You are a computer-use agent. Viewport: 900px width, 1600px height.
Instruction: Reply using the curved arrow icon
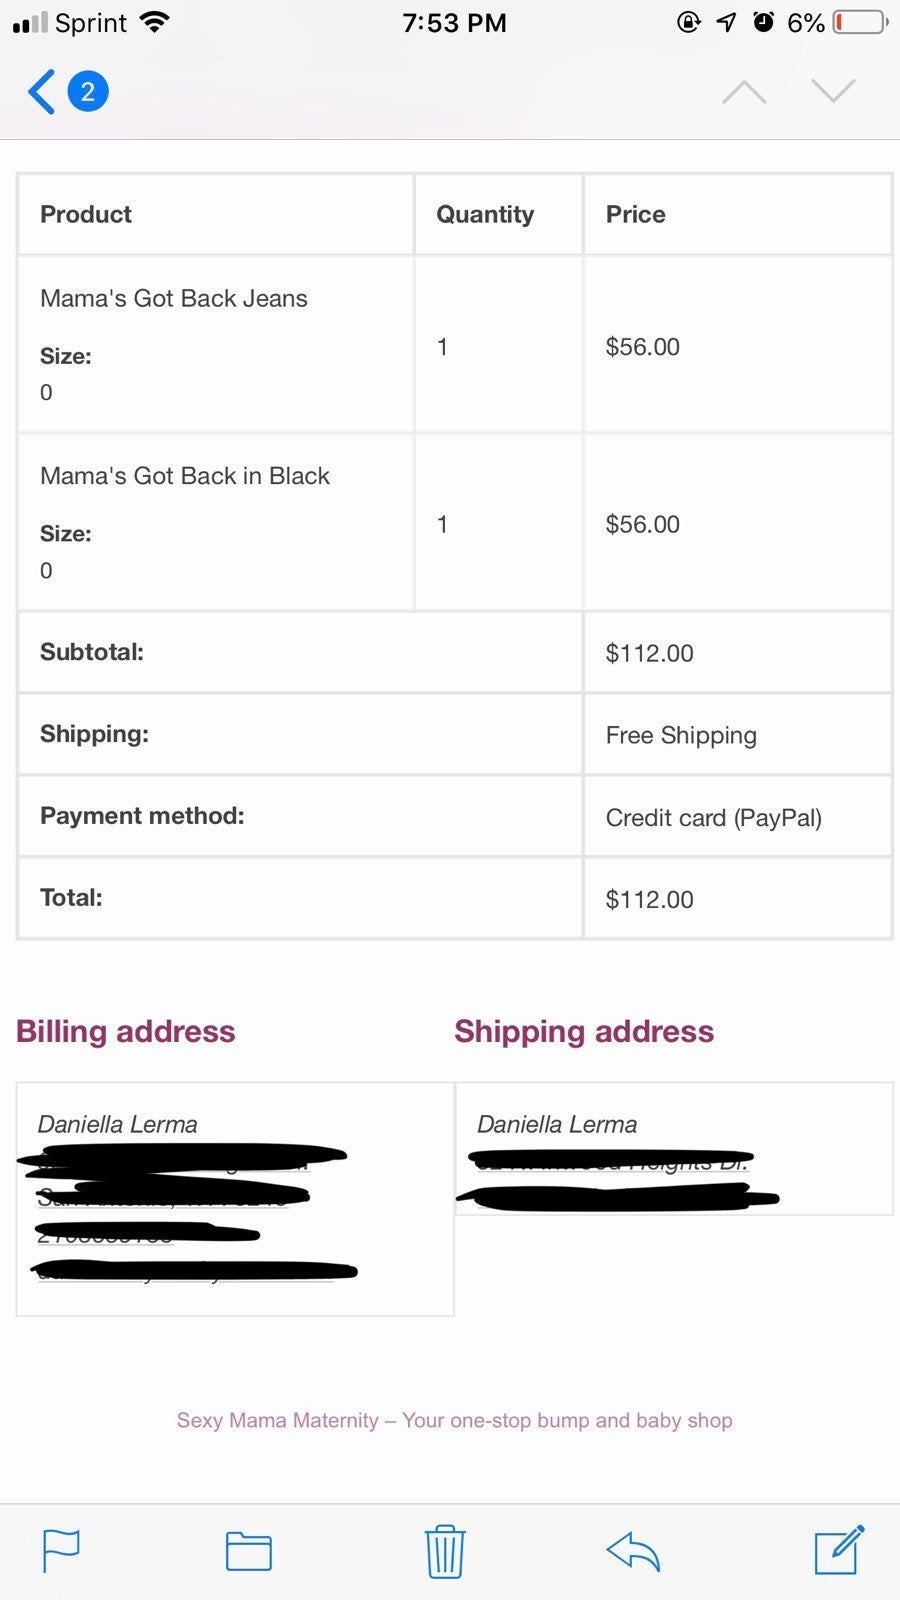633,1552
